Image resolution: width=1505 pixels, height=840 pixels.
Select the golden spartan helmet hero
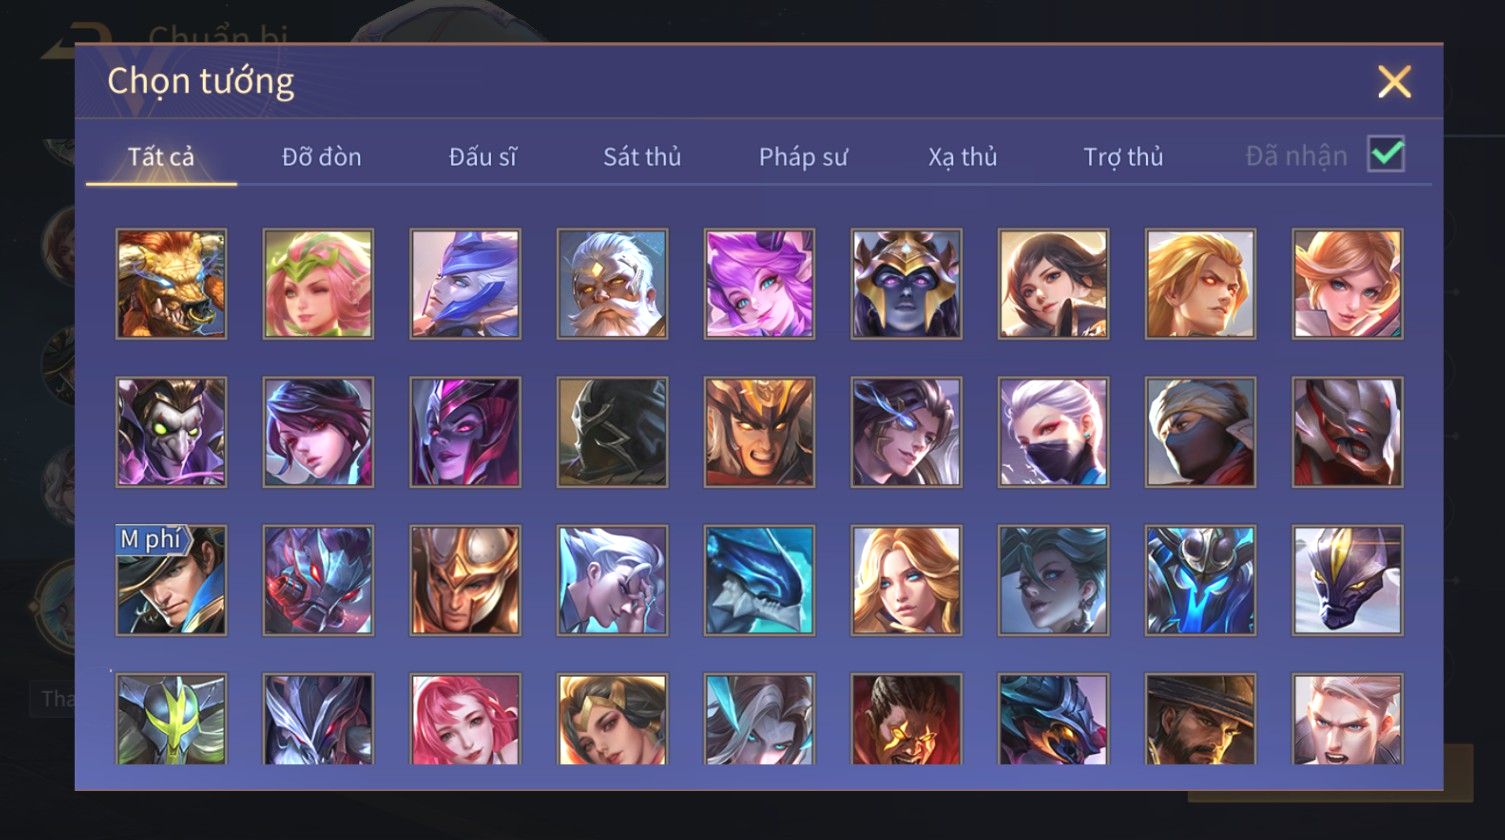465,580
